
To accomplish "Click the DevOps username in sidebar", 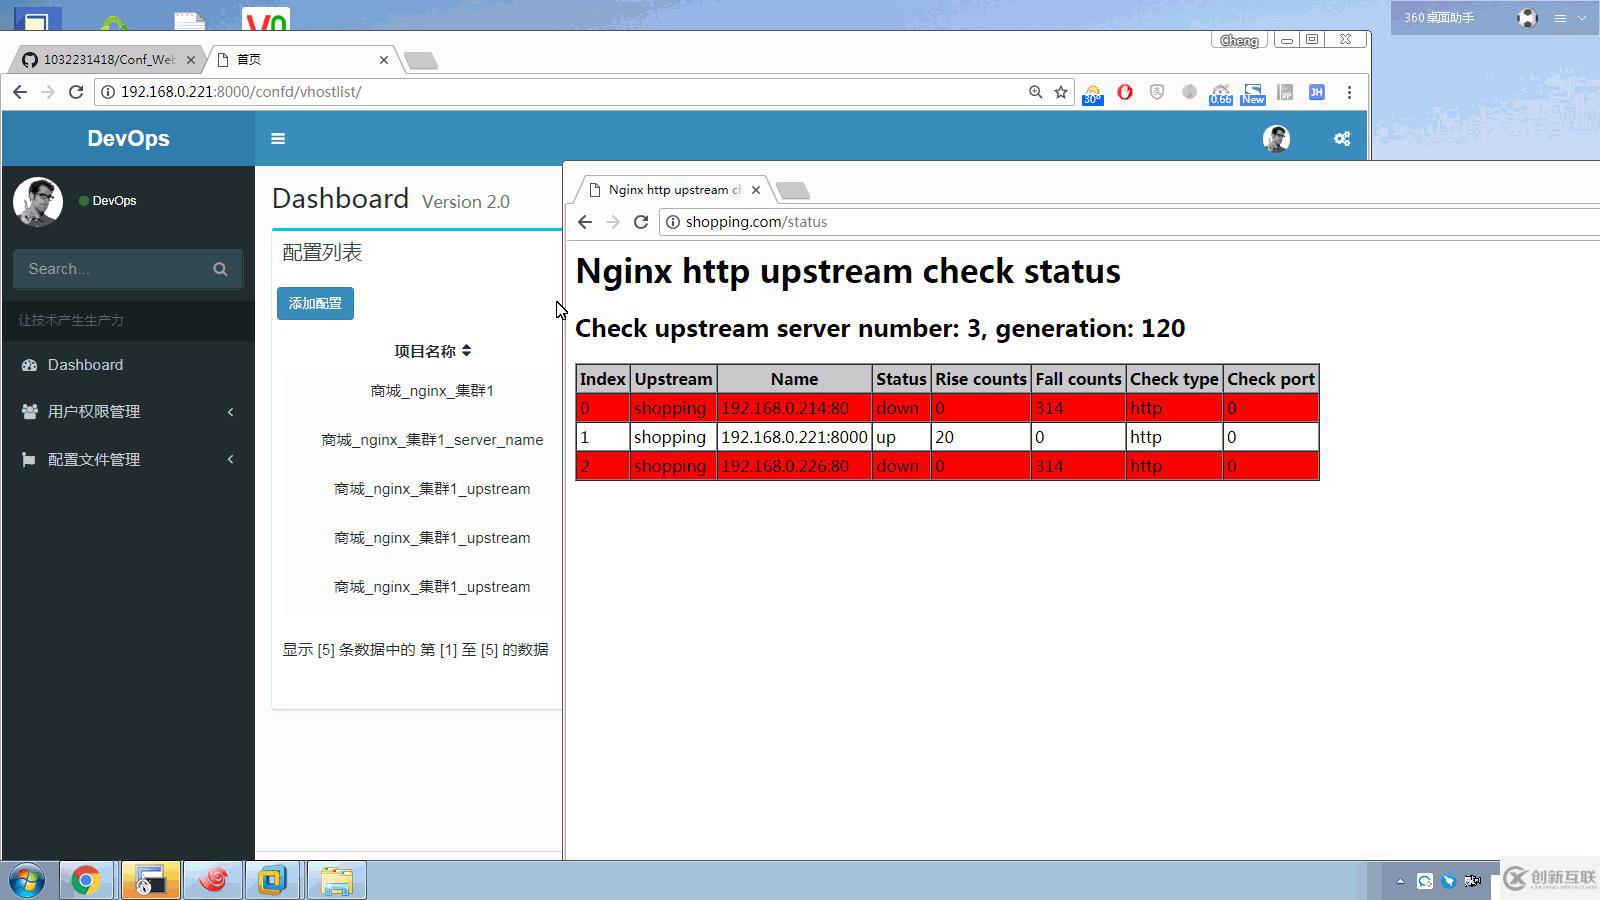I will point(114,201).
